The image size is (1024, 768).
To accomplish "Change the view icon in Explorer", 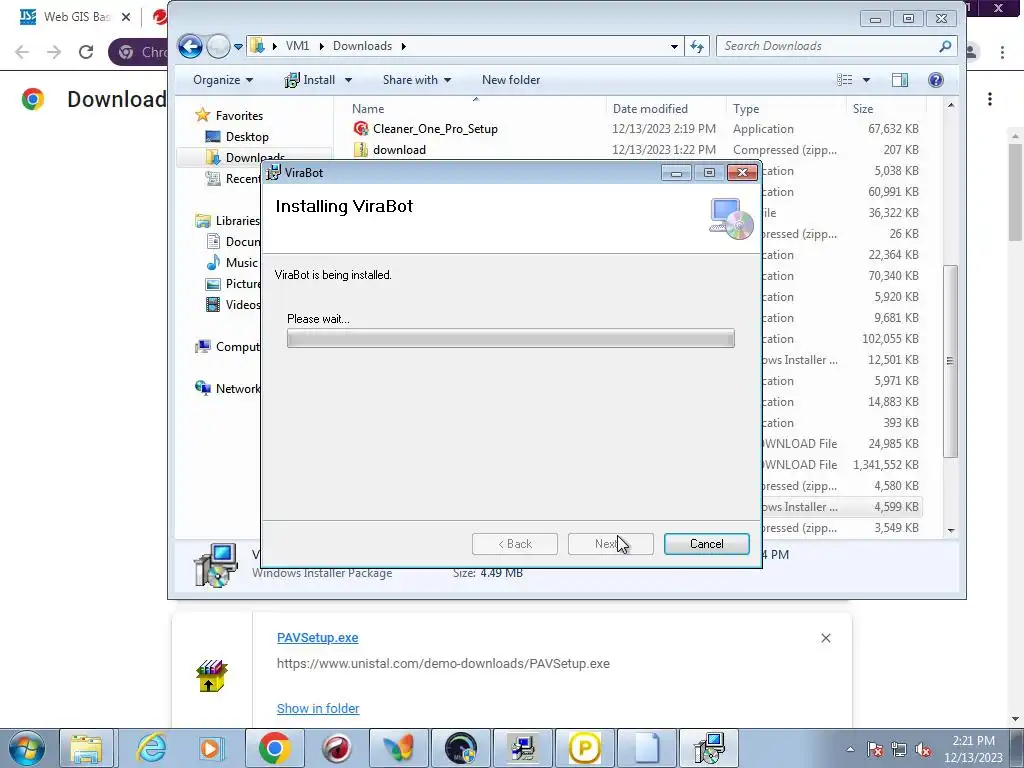I will [844, 80].
